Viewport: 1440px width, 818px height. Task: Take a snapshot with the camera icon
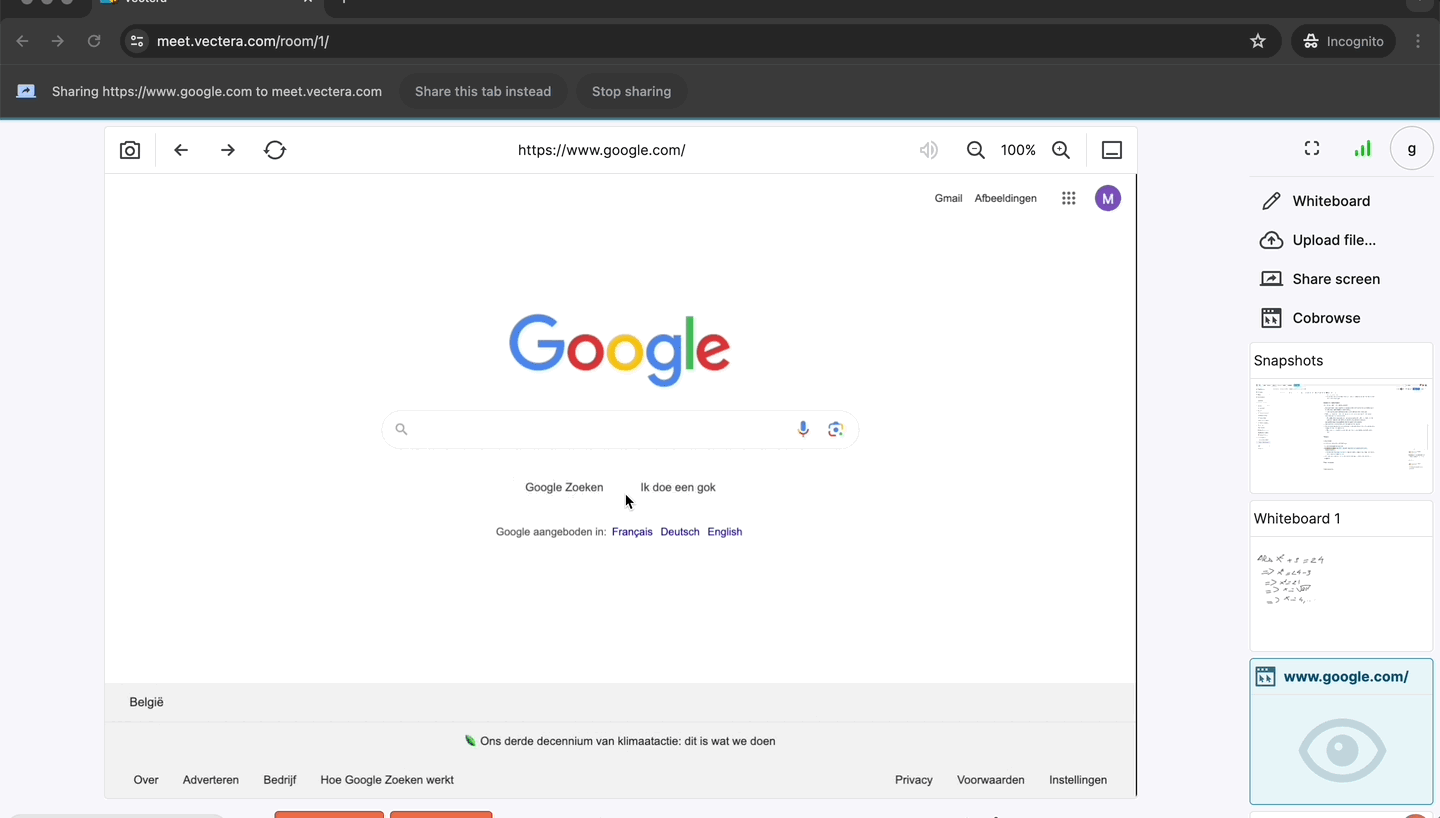[x=130, y=150]
